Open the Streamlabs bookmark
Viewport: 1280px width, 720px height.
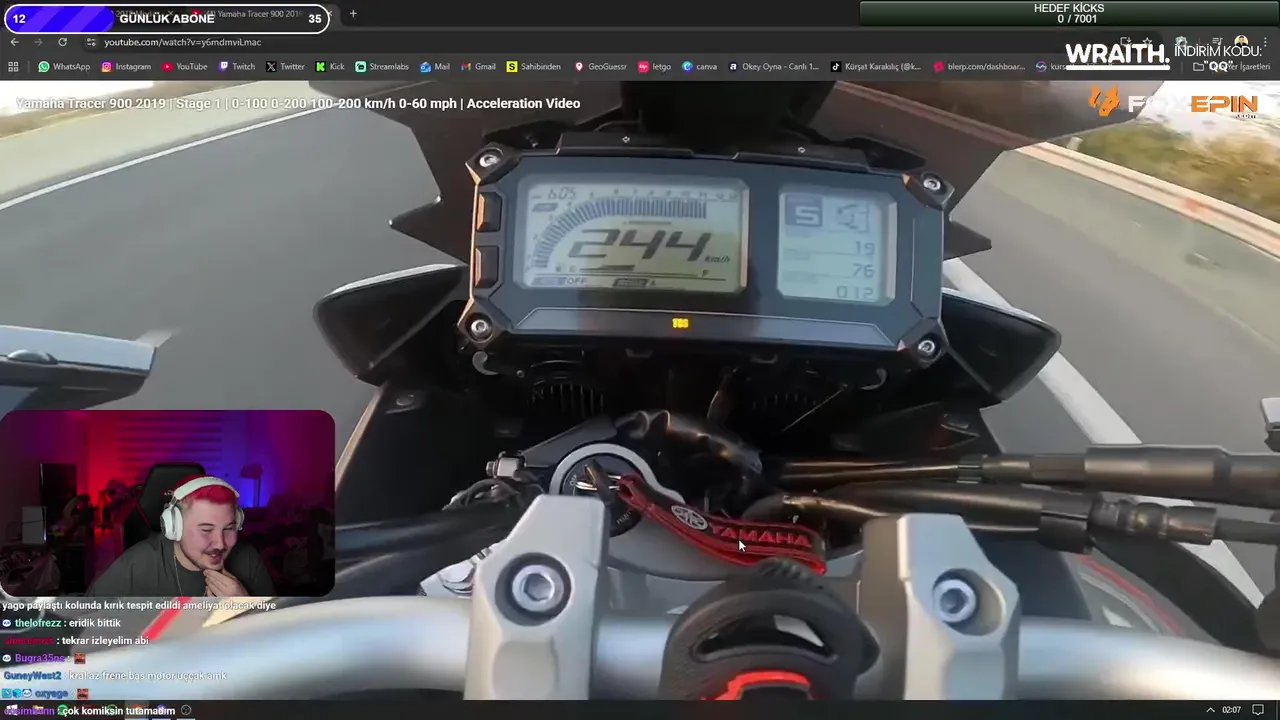coord(382,67)
